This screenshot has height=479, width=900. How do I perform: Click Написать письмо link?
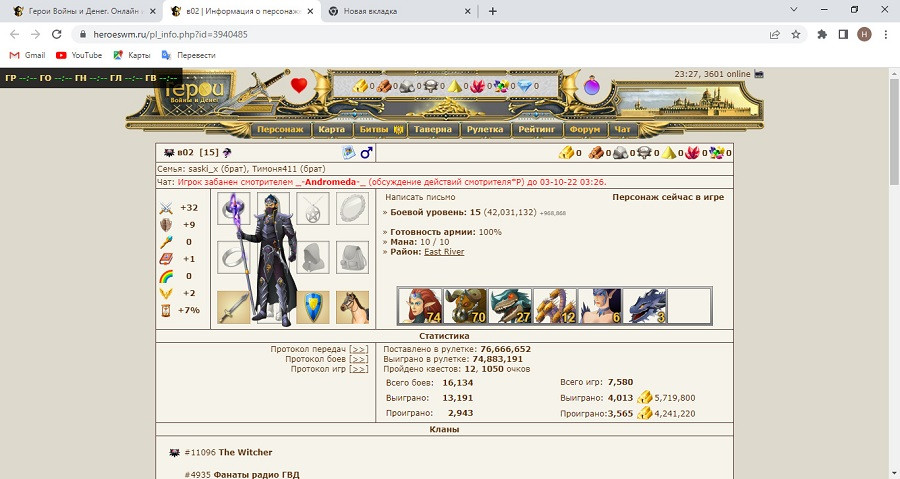coord(420,197)
